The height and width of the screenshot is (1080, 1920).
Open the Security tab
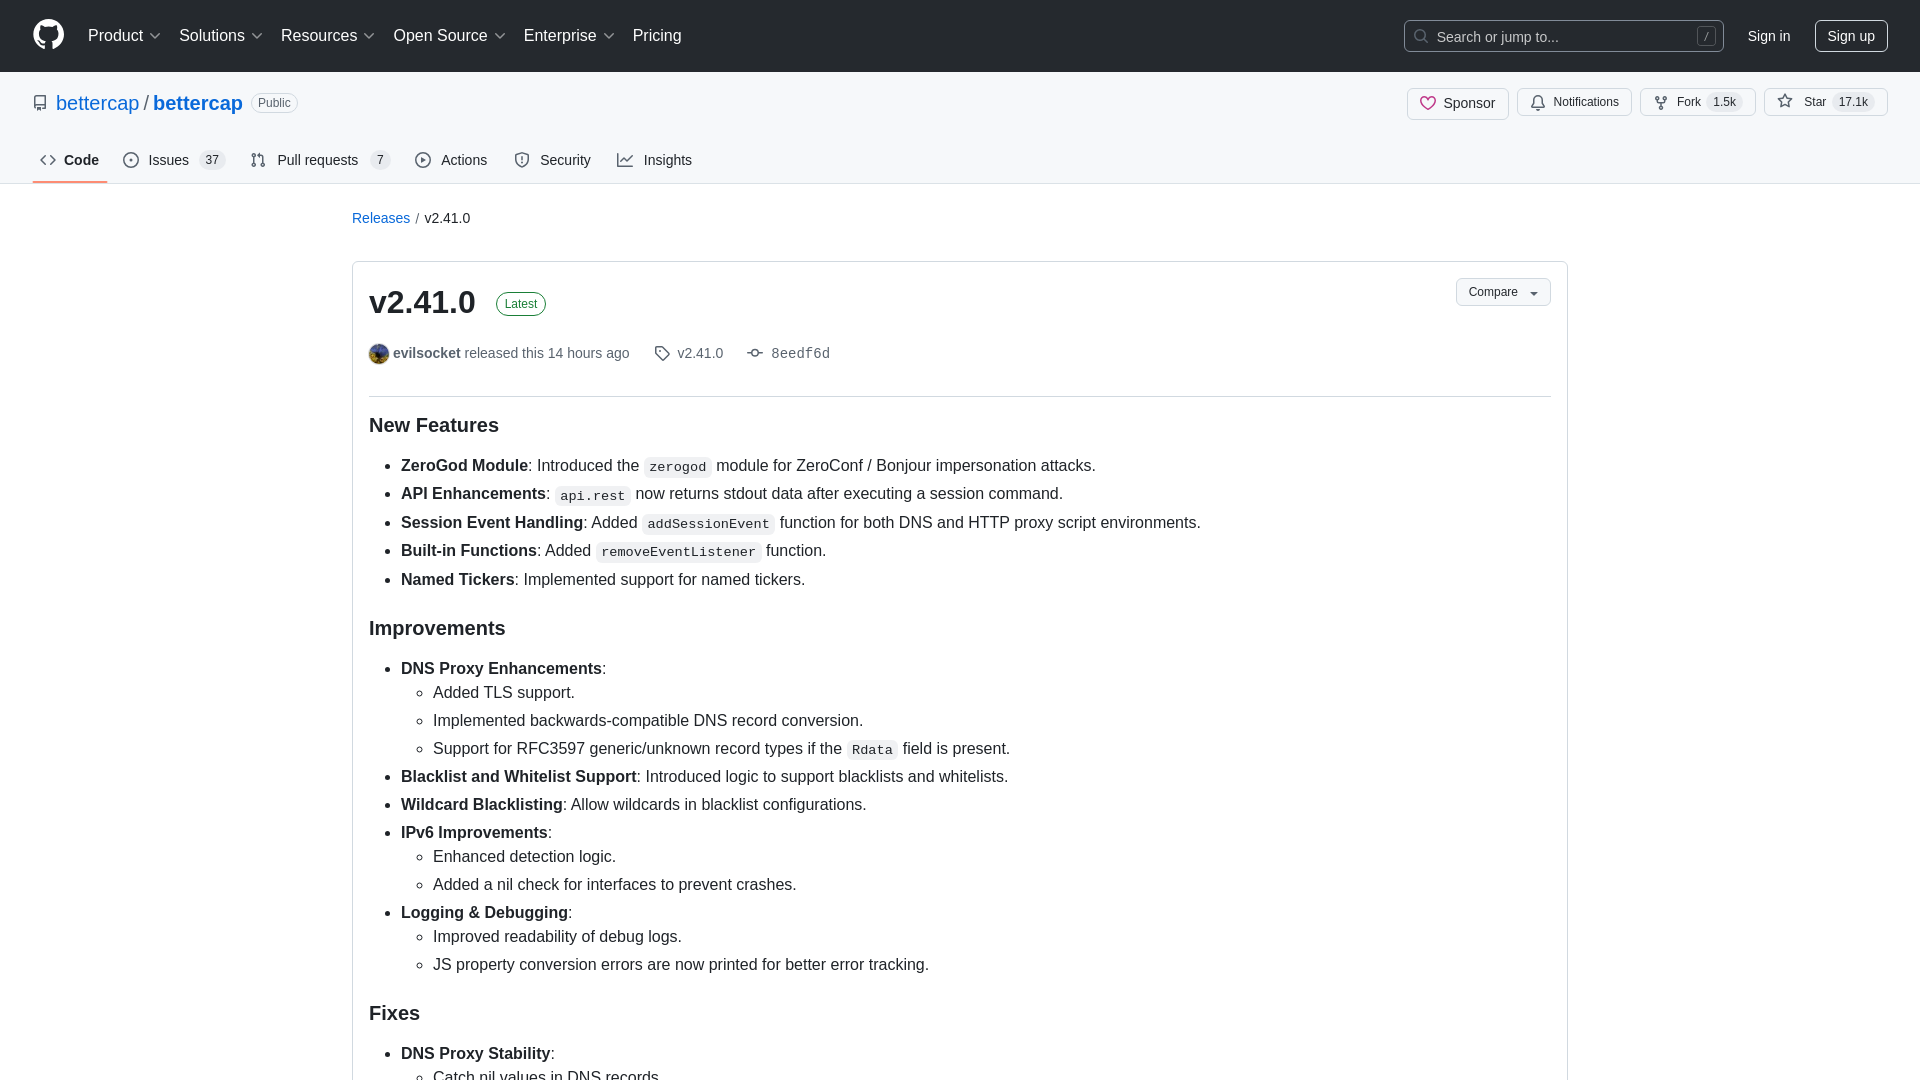tap(552, 160)
